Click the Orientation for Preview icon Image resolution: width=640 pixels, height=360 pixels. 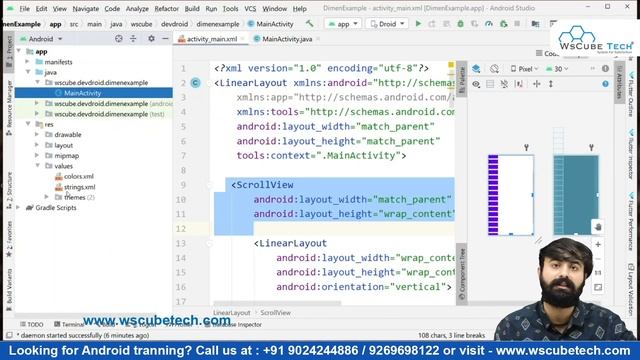(x=494, y=69)
